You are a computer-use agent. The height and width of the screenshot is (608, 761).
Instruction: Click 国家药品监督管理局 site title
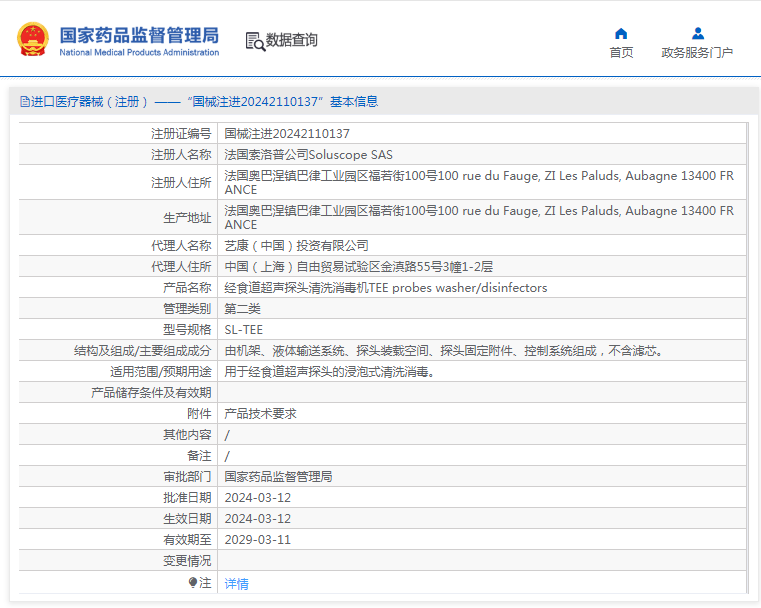click(139, 35)
